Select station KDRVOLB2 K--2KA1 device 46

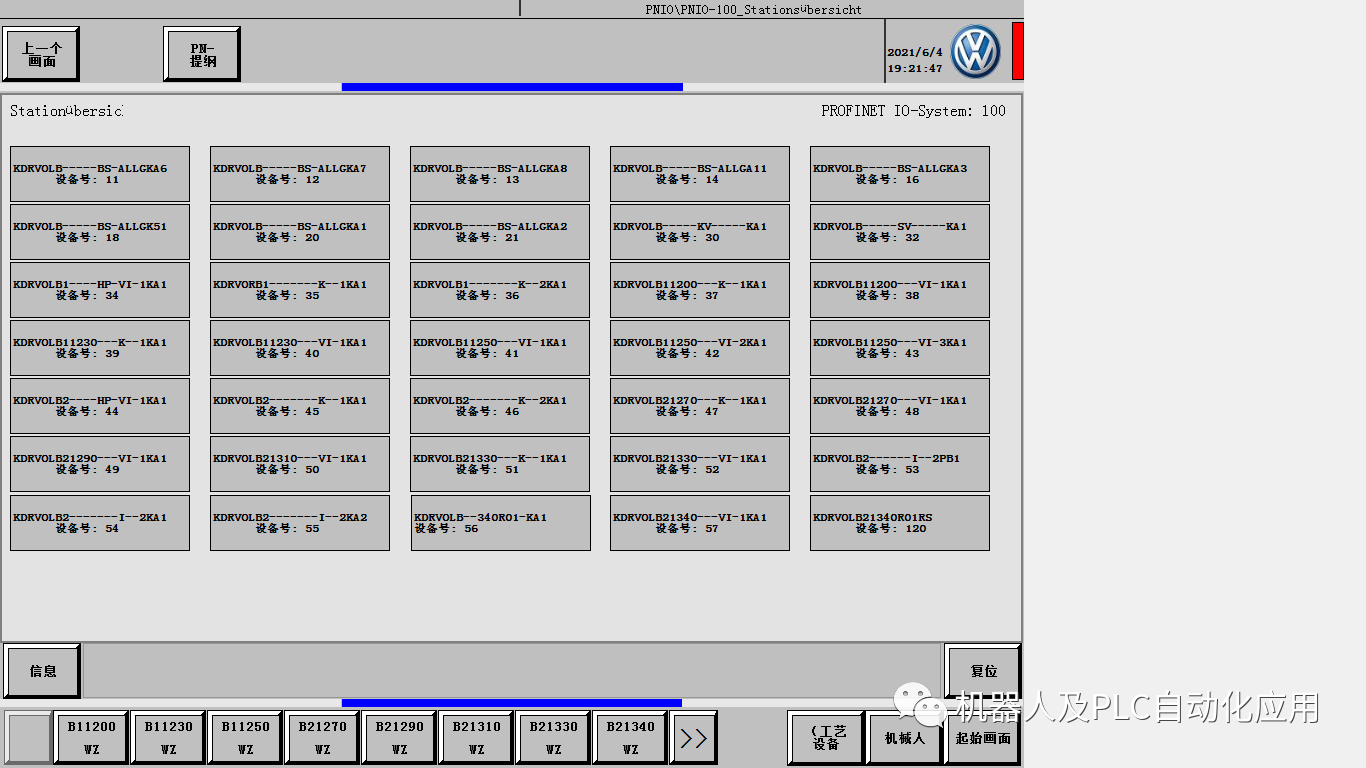(500, 406)
